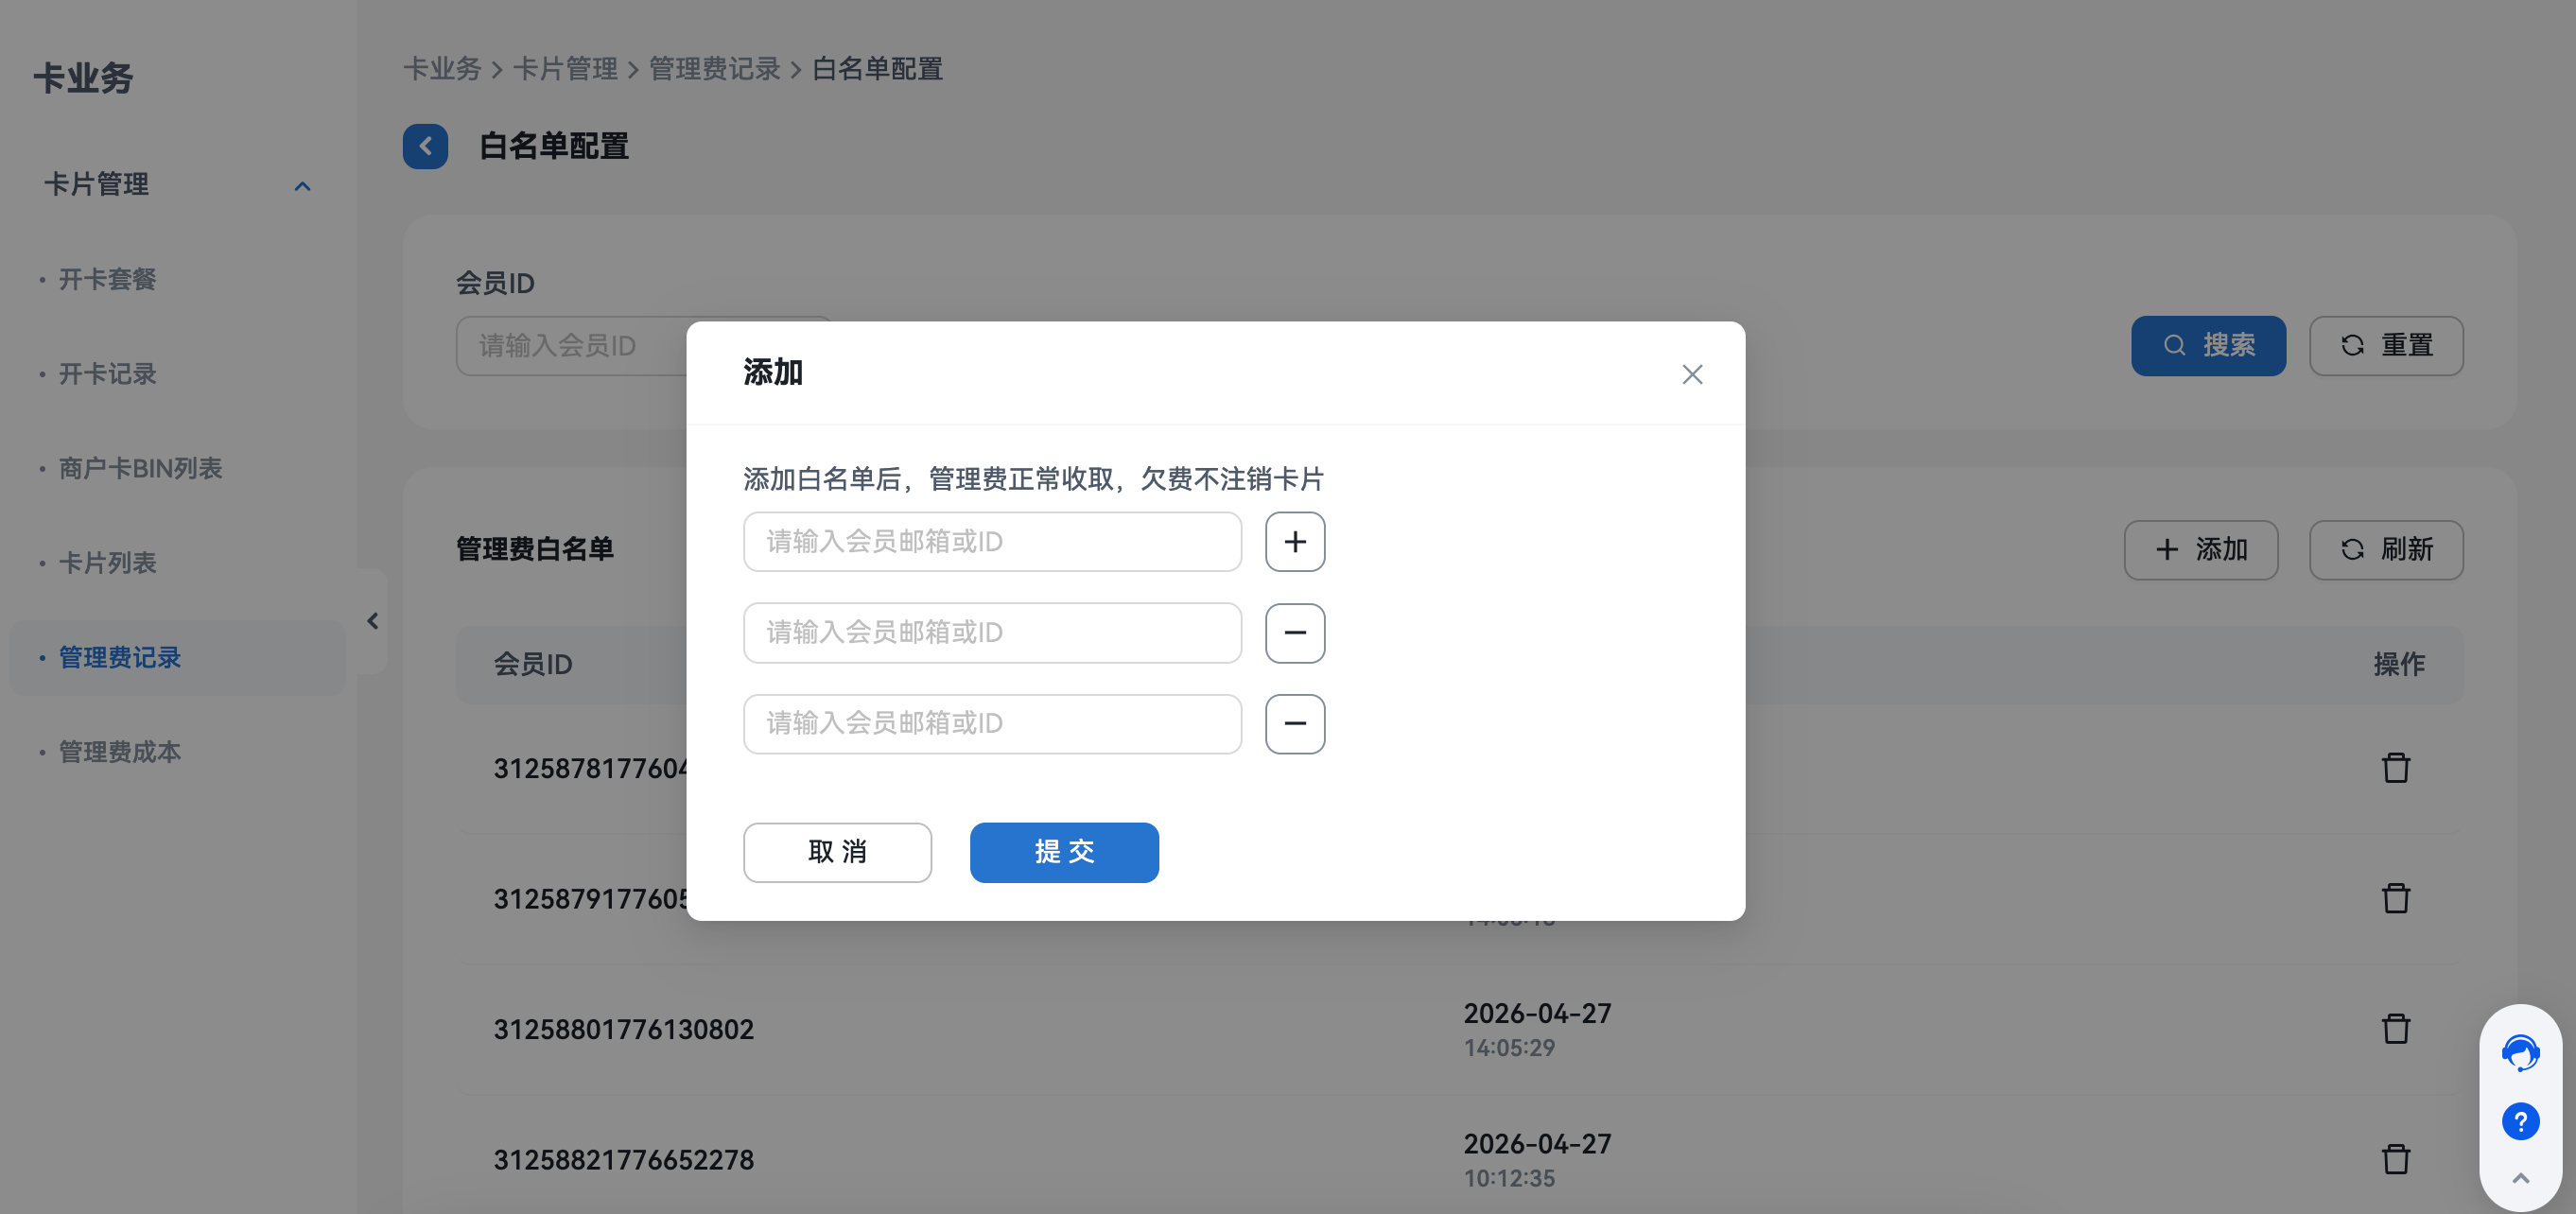Open 开卡套餐 in the sidebar
Image resolution: width=2576 pixels, height=1214 pixels.
107,279
